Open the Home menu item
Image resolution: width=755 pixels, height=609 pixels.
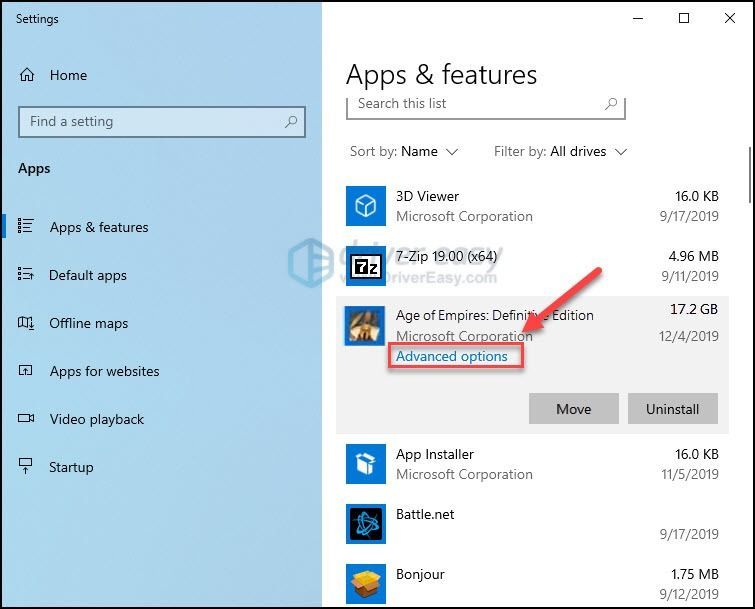tap(68, 75)
